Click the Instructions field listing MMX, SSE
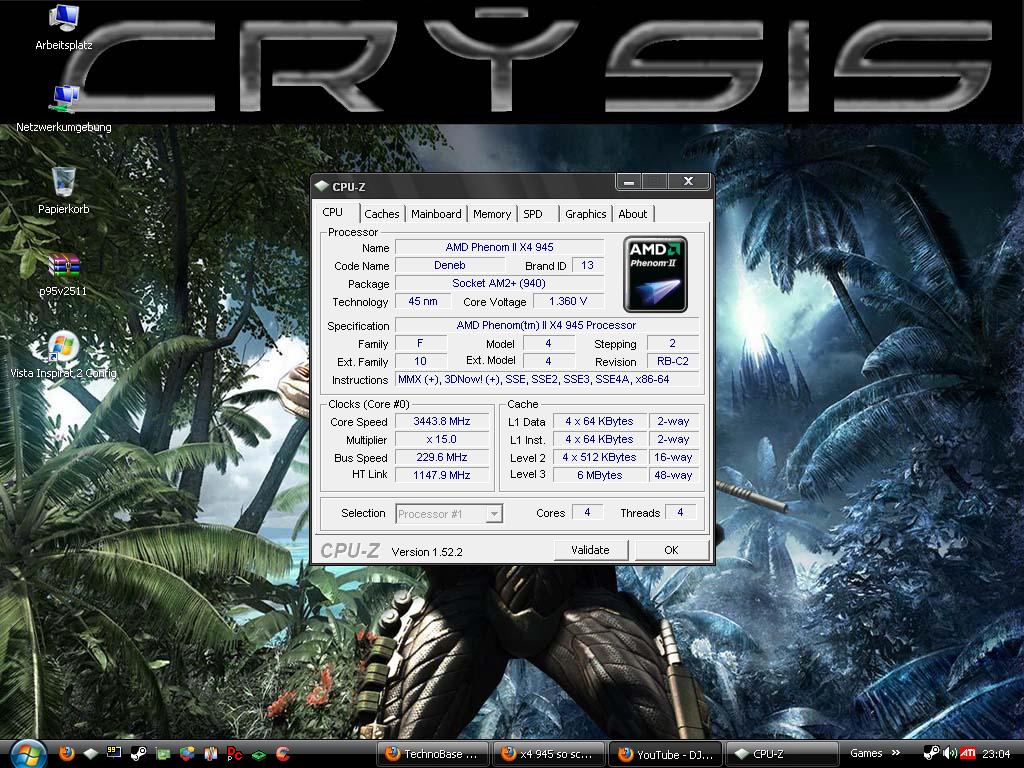The width and height of the screenshot is (1024, 768). (547, 379)
